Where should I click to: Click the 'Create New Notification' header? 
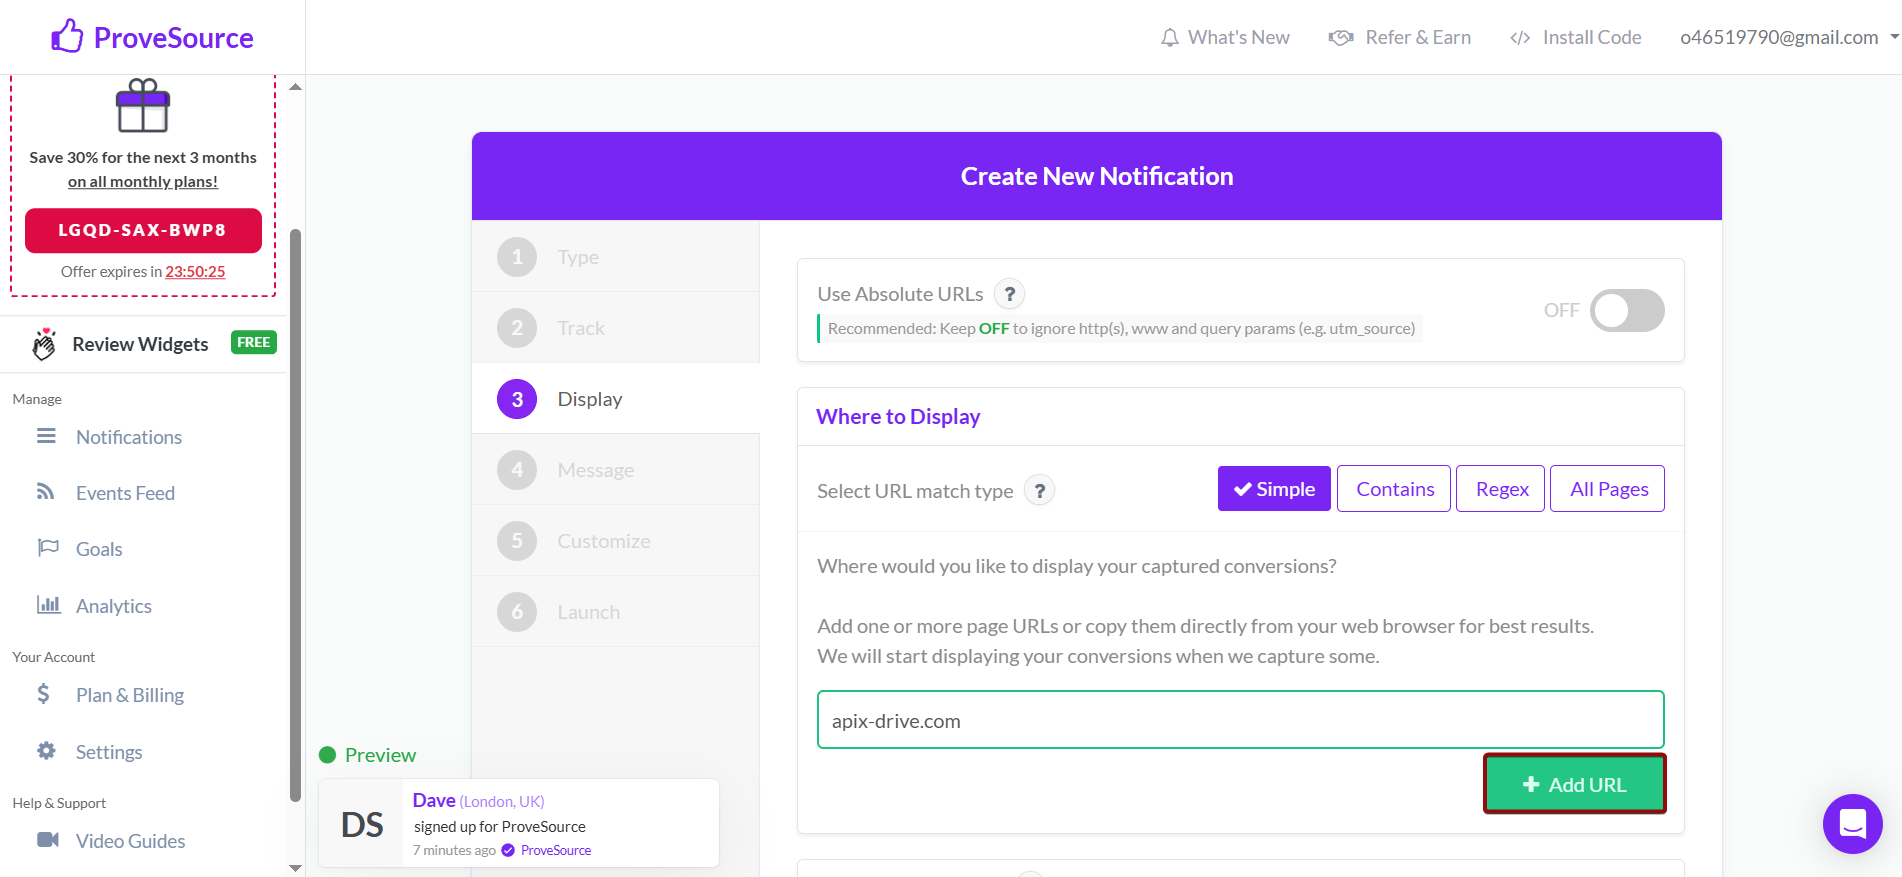coord(1097,176)
